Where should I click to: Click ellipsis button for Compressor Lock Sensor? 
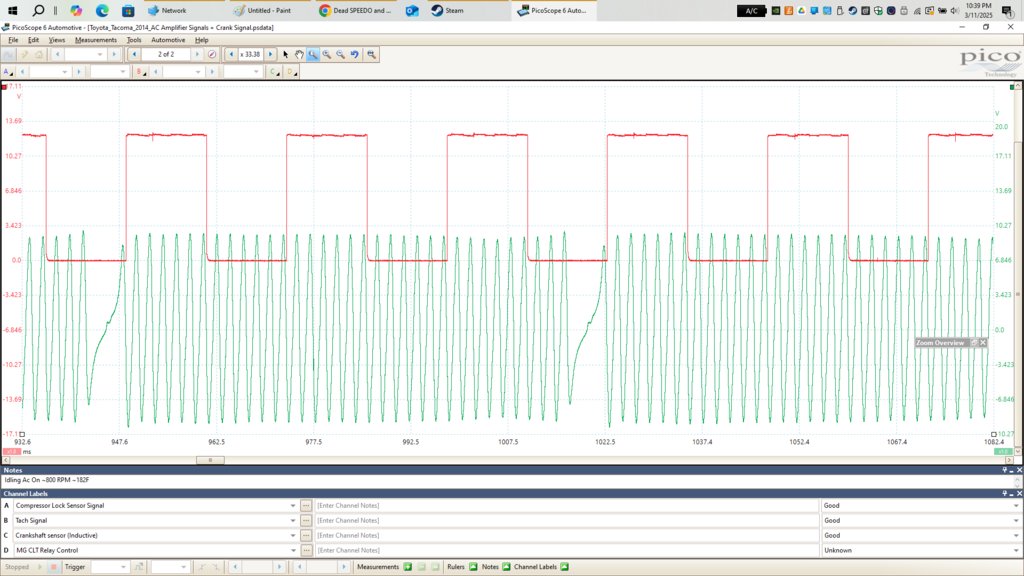pos(306,505)
